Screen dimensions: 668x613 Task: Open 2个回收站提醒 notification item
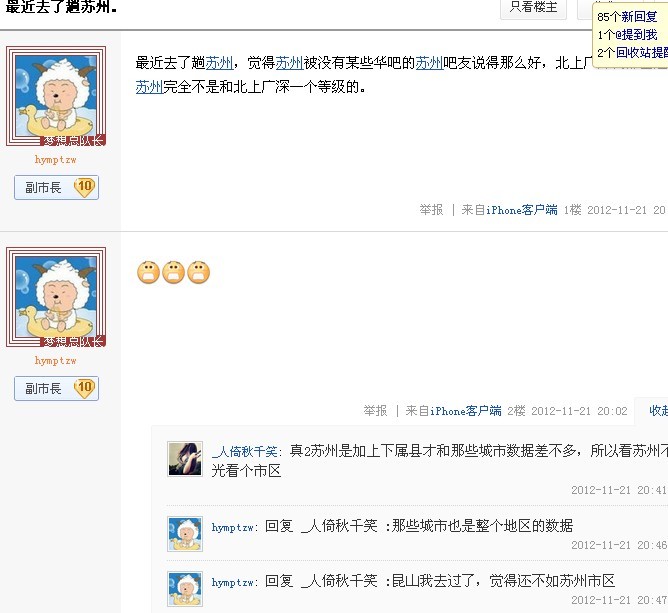632,53
